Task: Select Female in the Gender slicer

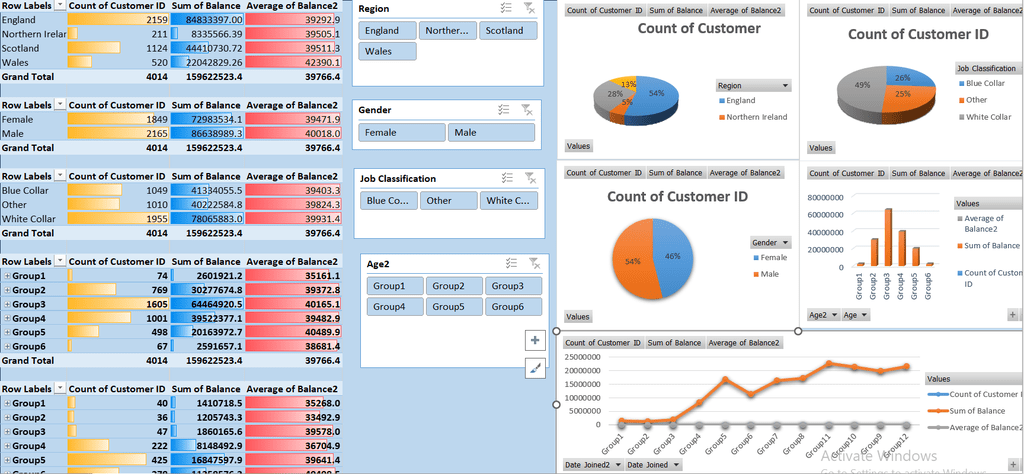Action: (402, 132)
